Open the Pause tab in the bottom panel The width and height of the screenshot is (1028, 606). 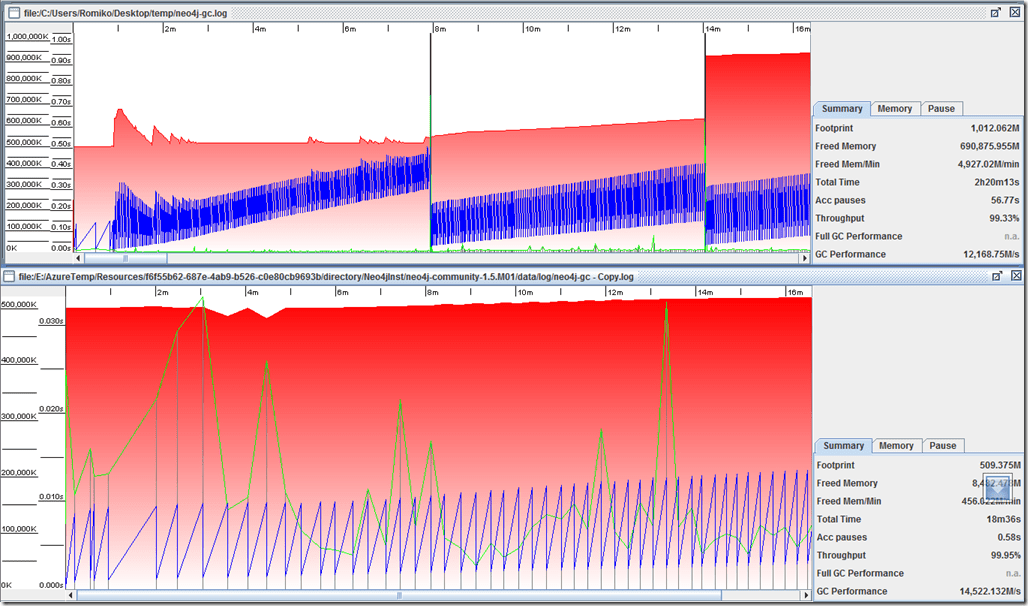tap(942, 446)
